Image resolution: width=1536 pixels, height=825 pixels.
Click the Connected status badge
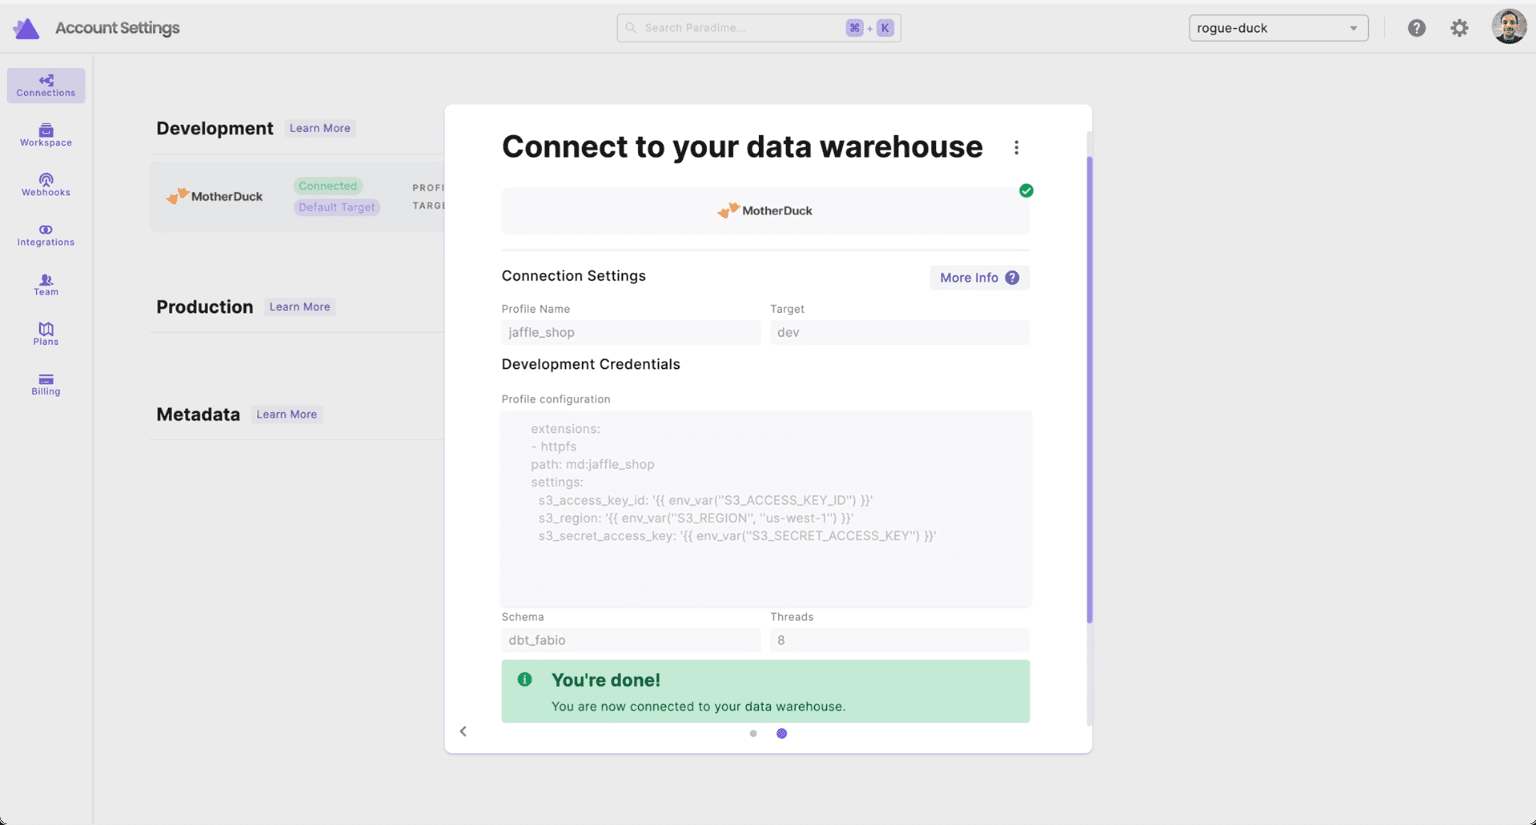(328, 186)
